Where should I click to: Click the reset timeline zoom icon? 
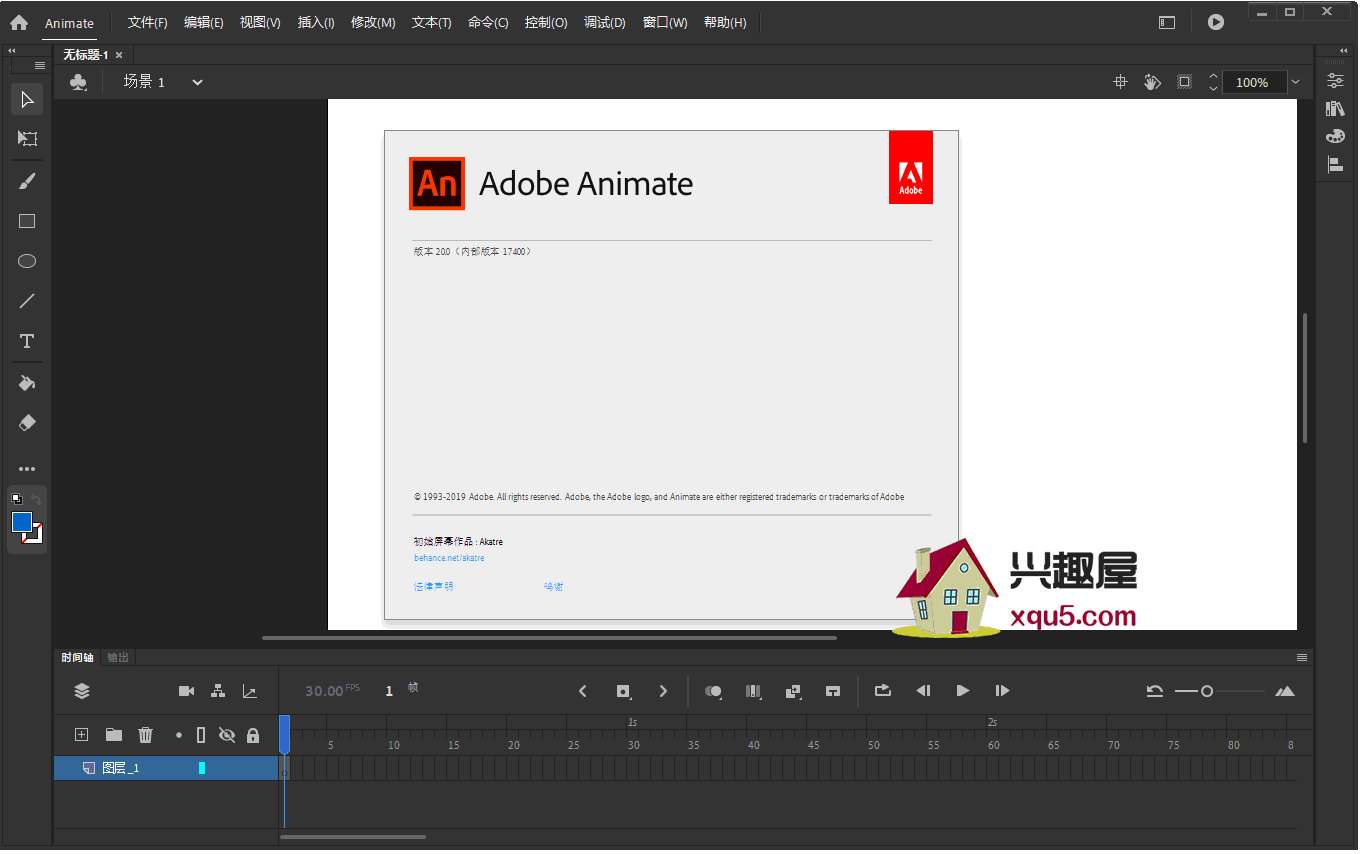[1155, 691]
